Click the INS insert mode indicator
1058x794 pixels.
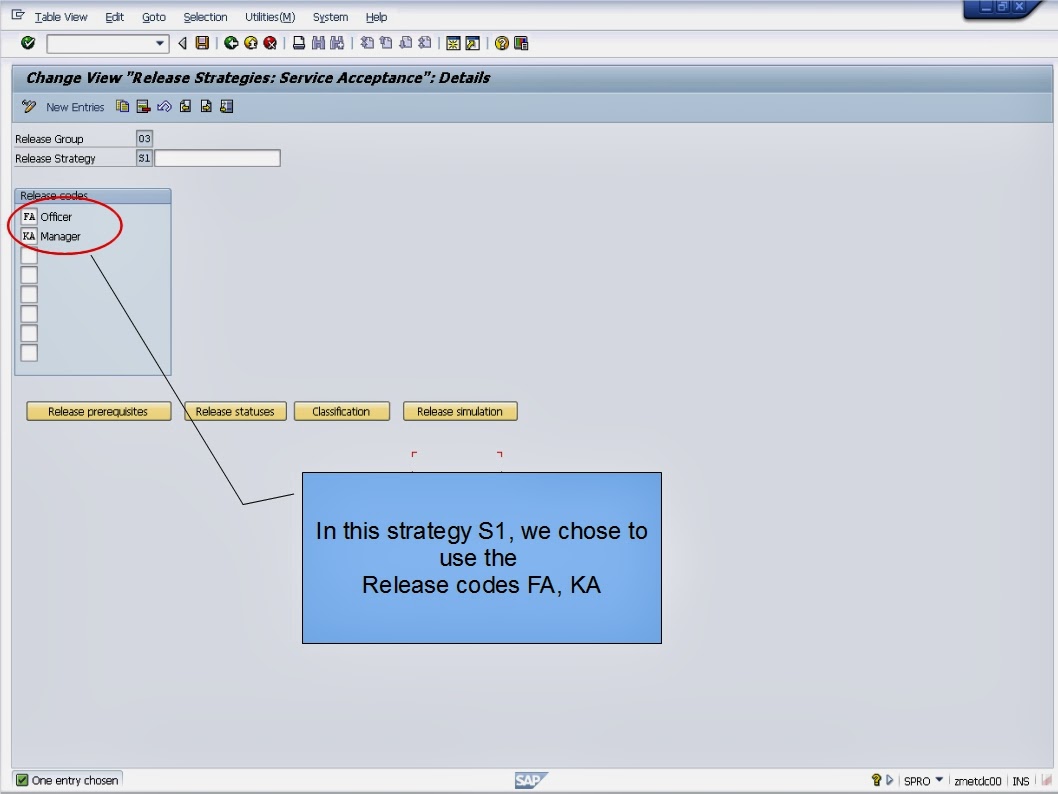point(1020,781)
